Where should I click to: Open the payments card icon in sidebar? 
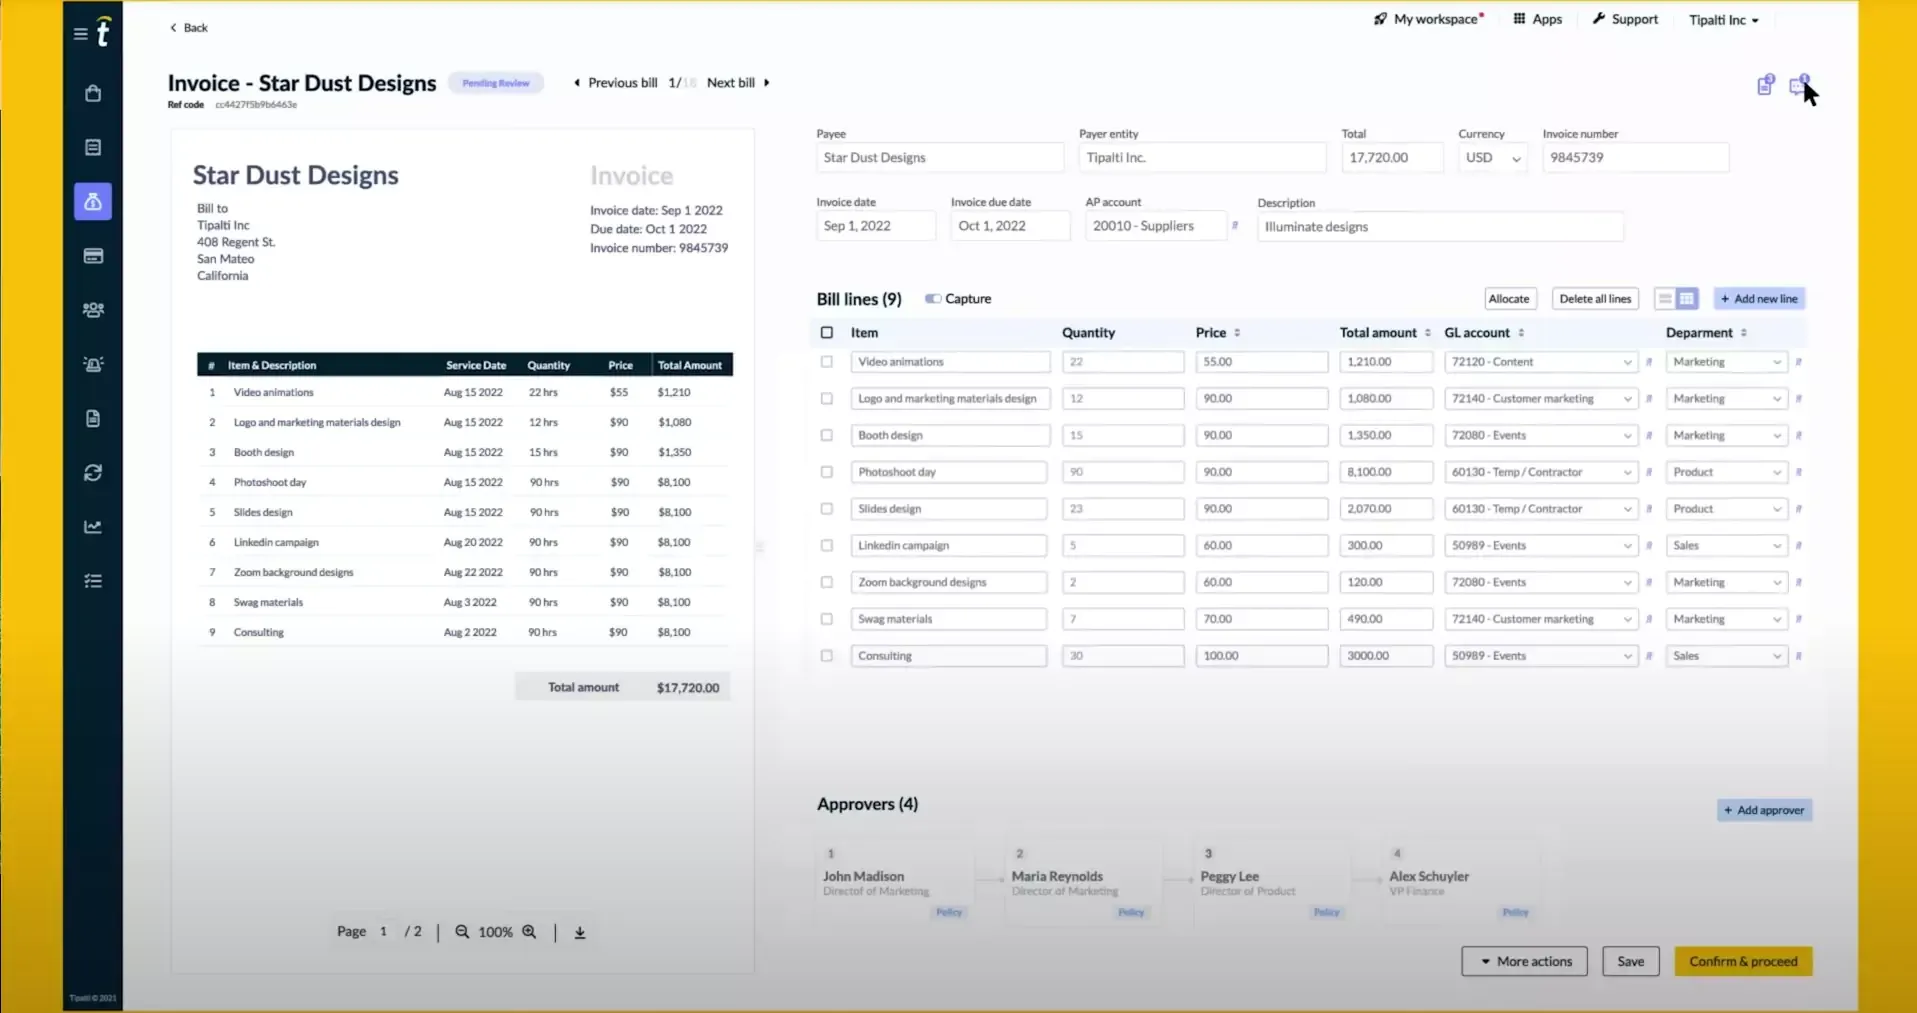[92, 256]
